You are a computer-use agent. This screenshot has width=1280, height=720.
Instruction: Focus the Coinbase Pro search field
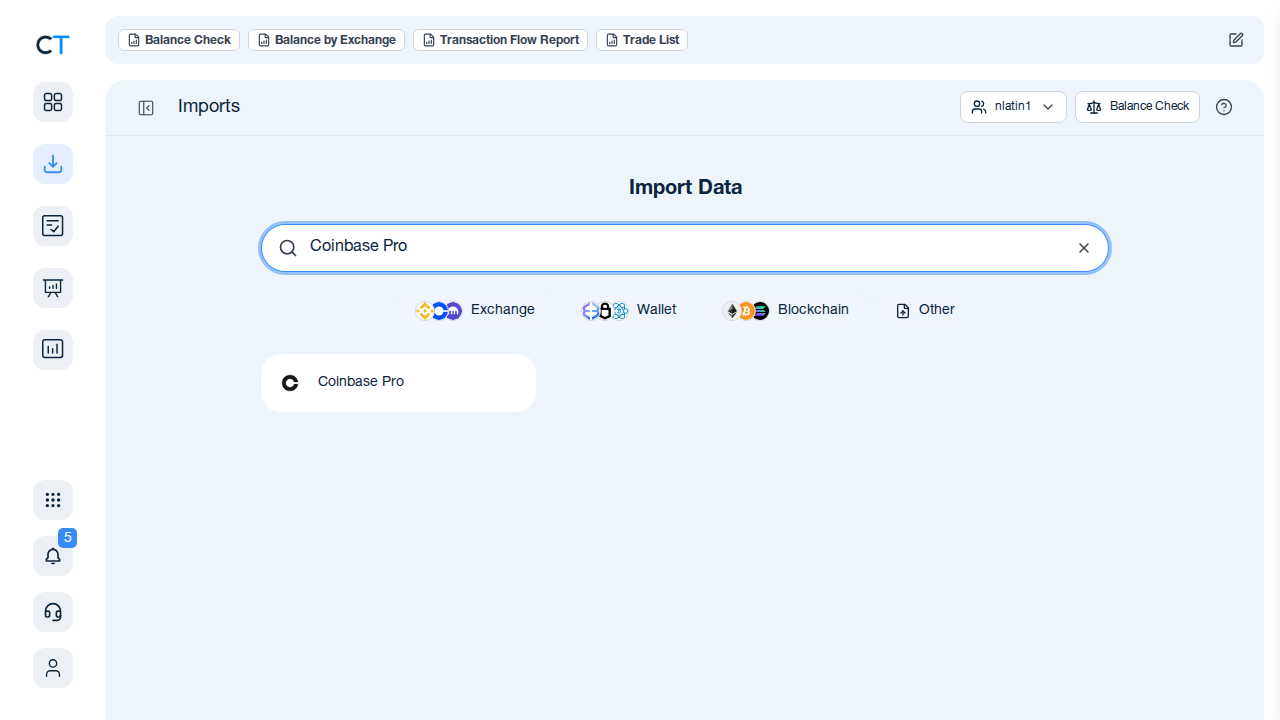click(685, 247)
